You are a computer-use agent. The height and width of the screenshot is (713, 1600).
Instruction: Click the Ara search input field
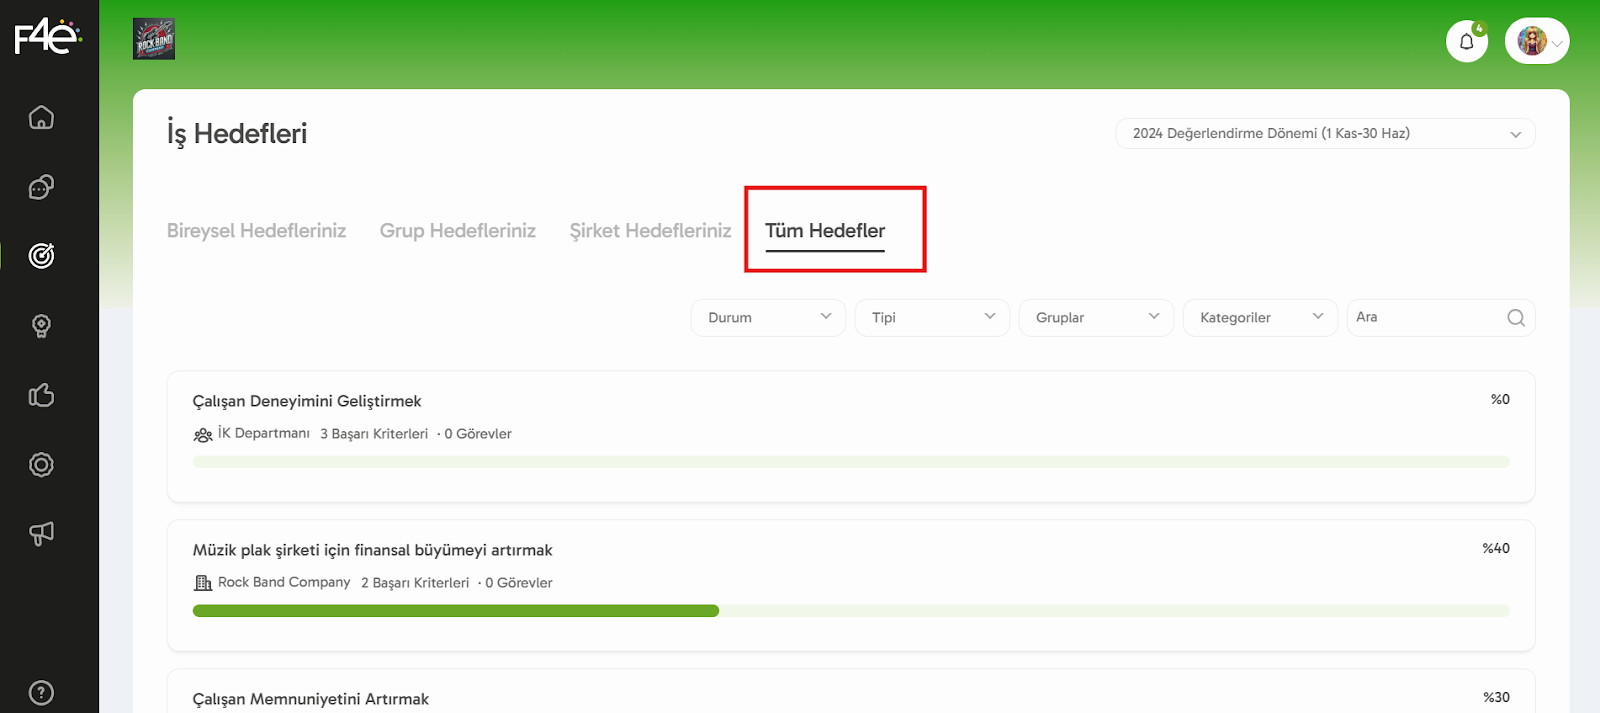(x=1425, y=318)
